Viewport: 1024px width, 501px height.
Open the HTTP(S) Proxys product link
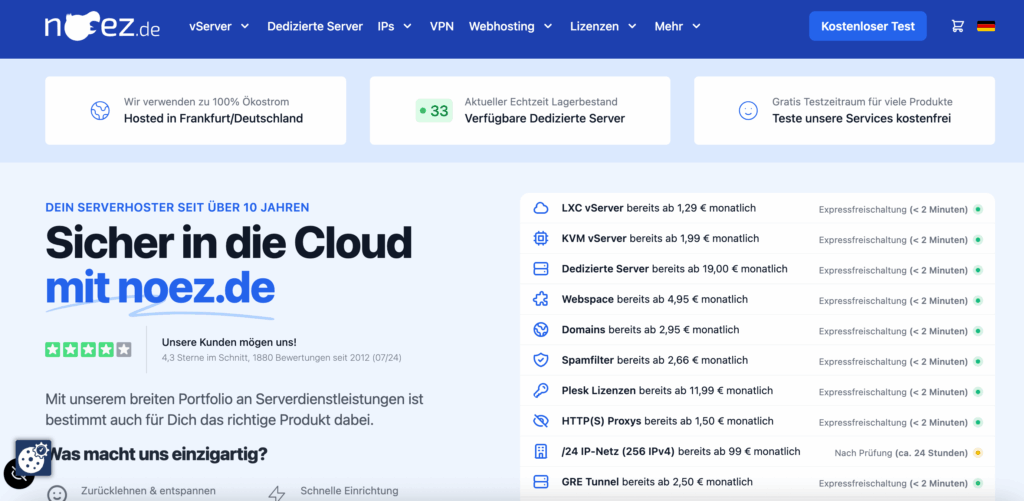667,421
